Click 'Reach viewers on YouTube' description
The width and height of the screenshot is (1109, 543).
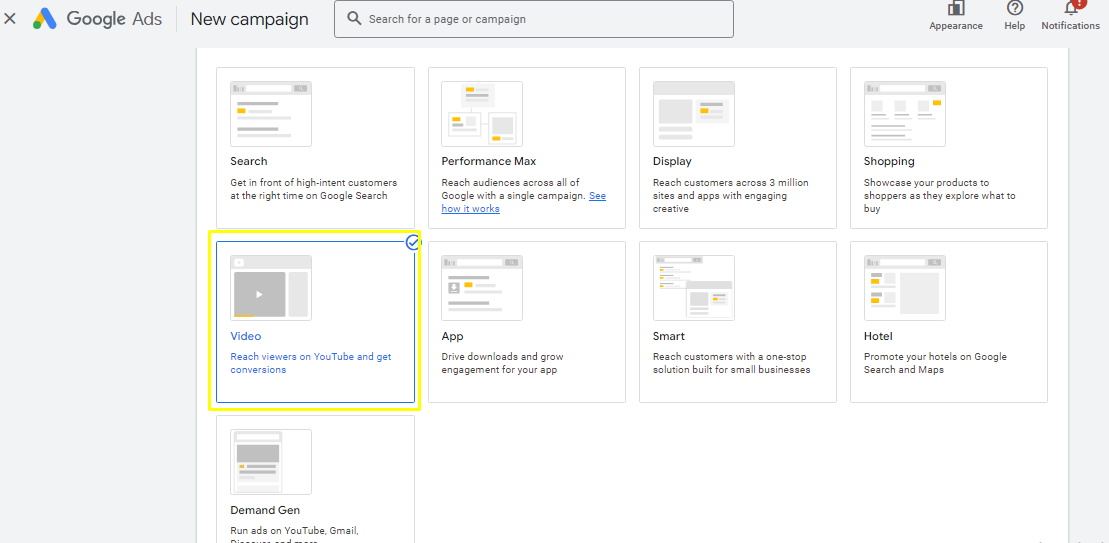pyautogui.click(x=310, y=363)
